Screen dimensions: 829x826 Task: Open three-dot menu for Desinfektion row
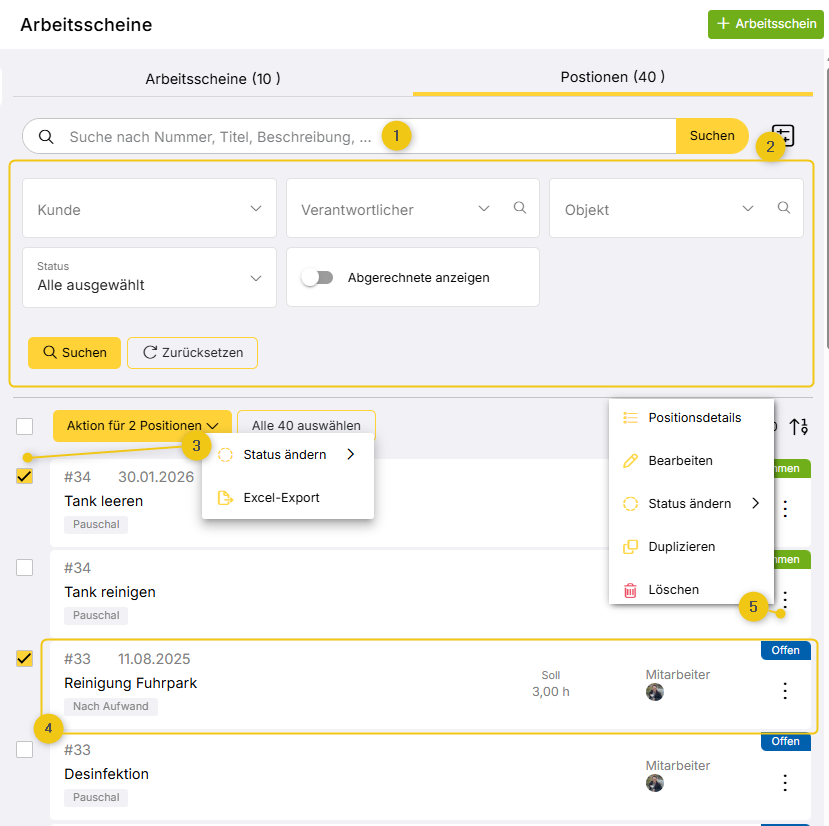(x=785, y=782)
